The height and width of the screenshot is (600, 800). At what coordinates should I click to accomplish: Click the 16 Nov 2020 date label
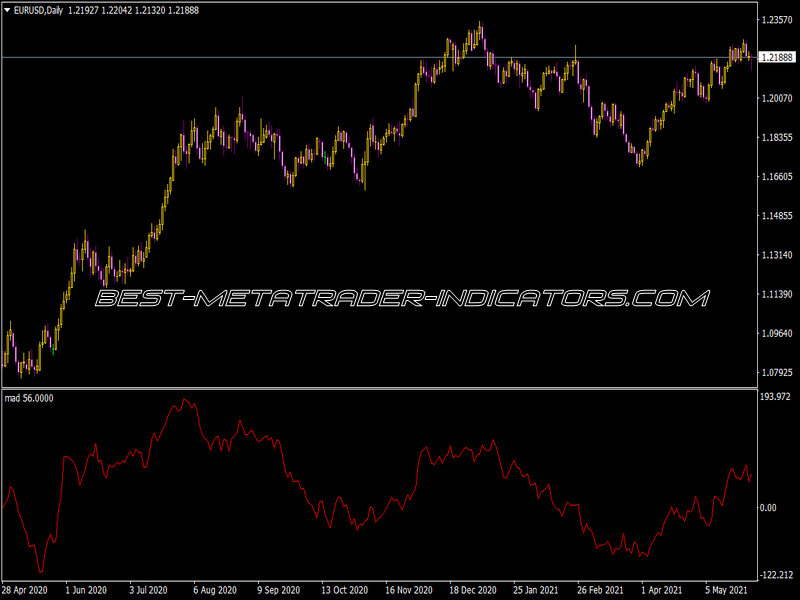tap(409, 590)
